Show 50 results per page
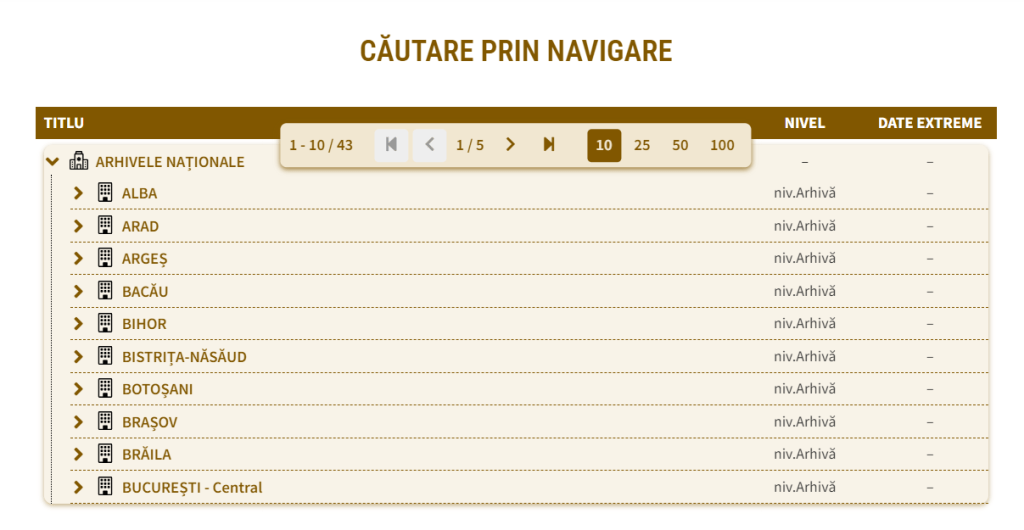 point(680,145)
